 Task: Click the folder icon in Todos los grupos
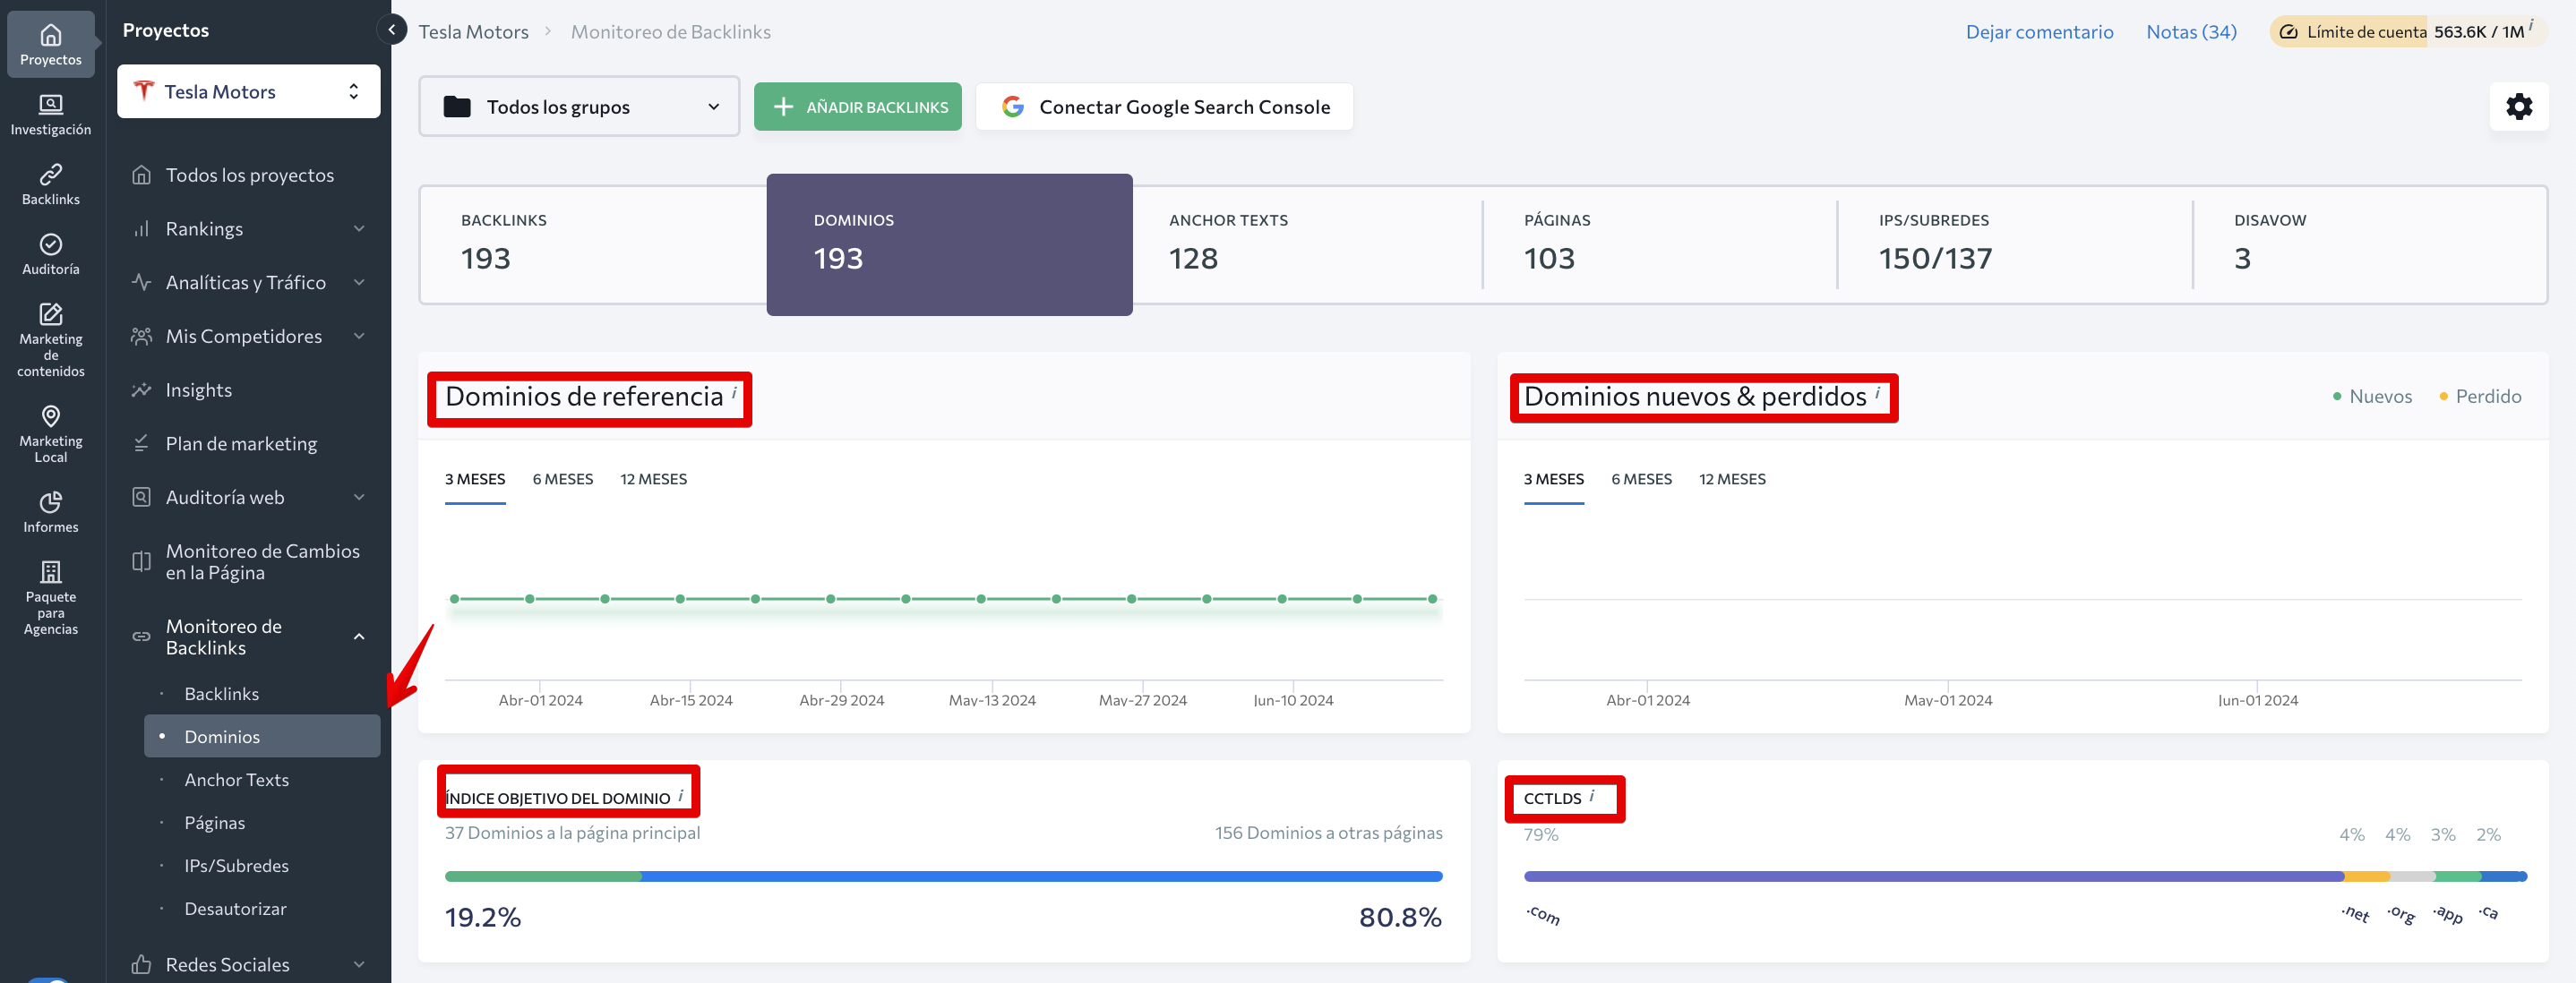click(457, 107)
